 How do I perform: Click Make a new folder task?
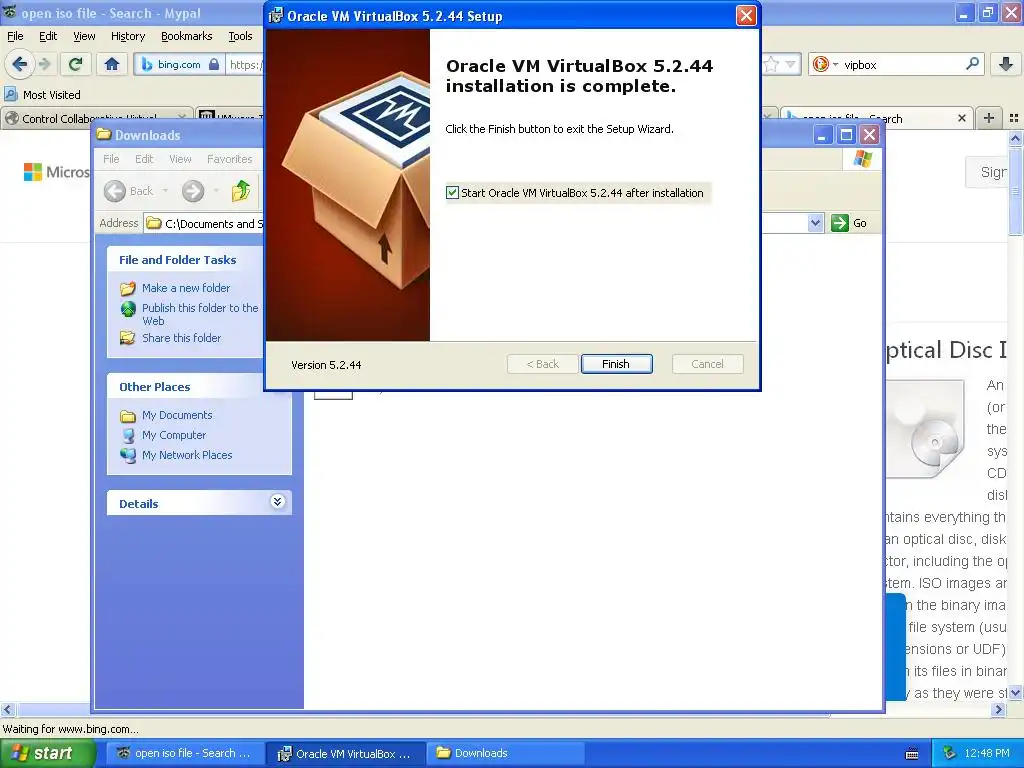[186, 288]
